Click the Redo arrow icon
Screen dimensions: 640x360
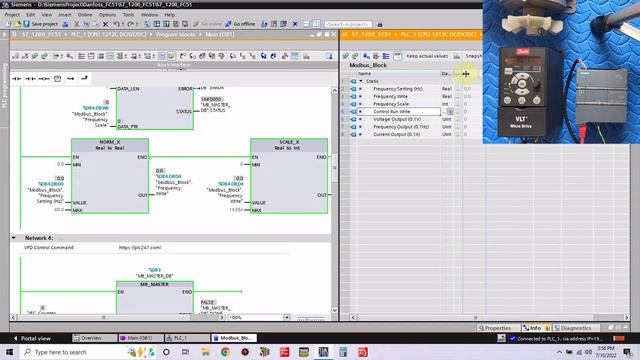(131, 24)
